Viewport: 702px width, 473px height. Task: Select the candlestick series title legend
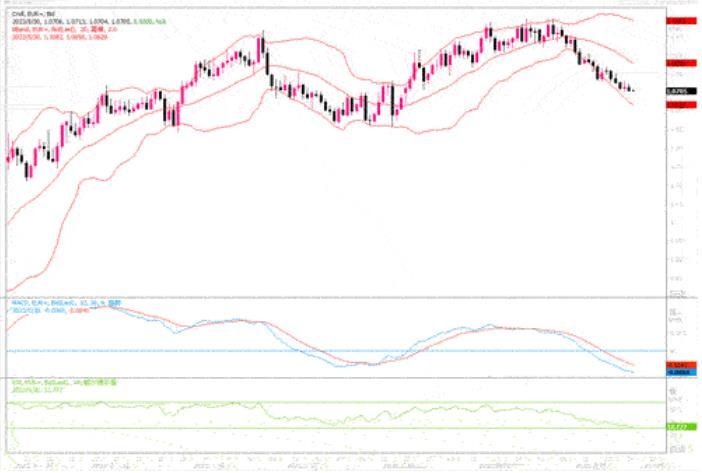coord(33,14)
